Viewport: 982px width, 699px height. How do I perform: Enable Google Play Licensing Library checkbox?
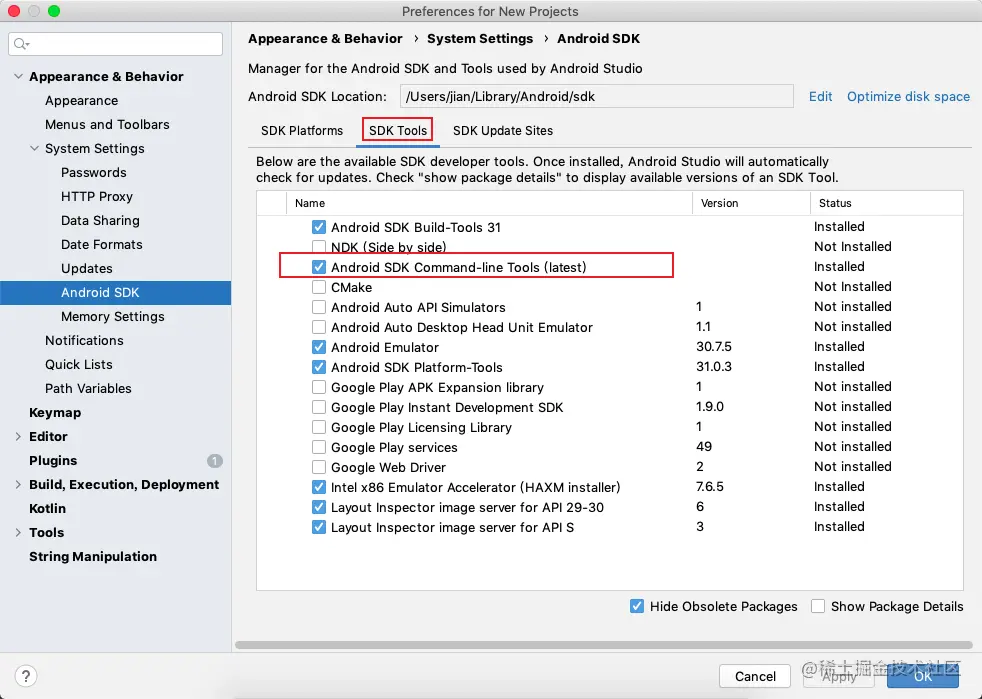pyautogui.click(x=319, y=428)
